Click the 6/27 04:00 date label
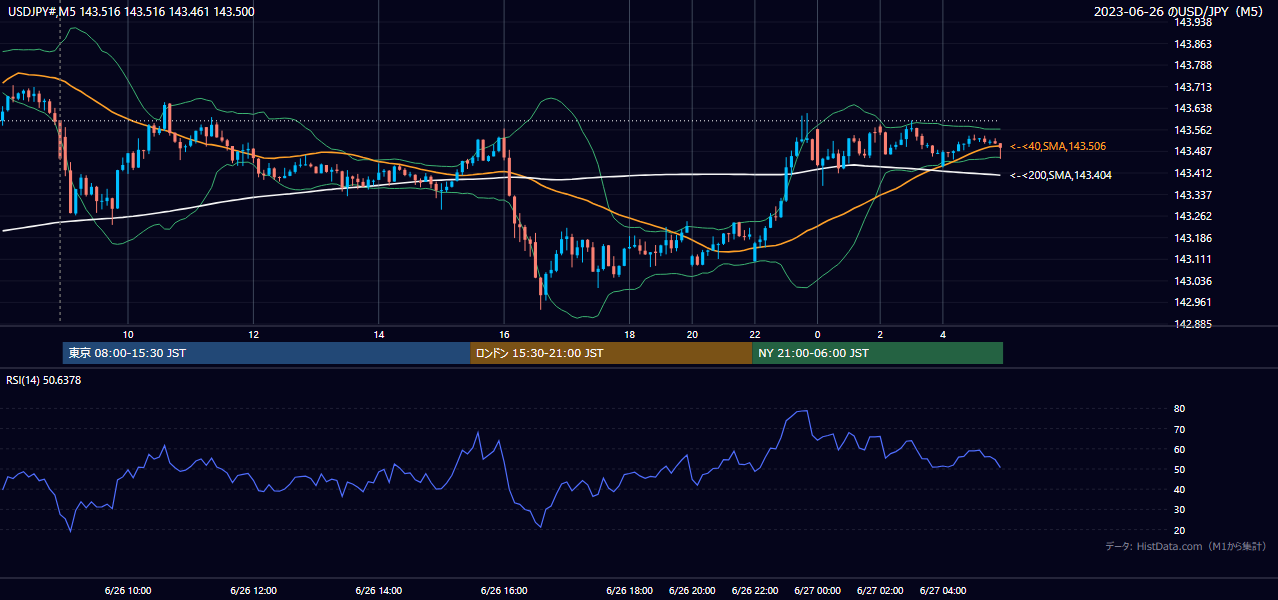 (943, 591)
